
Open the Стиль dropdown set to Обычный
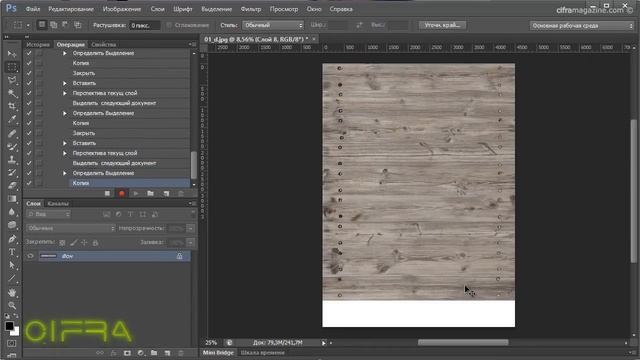[x=273, y=25]
